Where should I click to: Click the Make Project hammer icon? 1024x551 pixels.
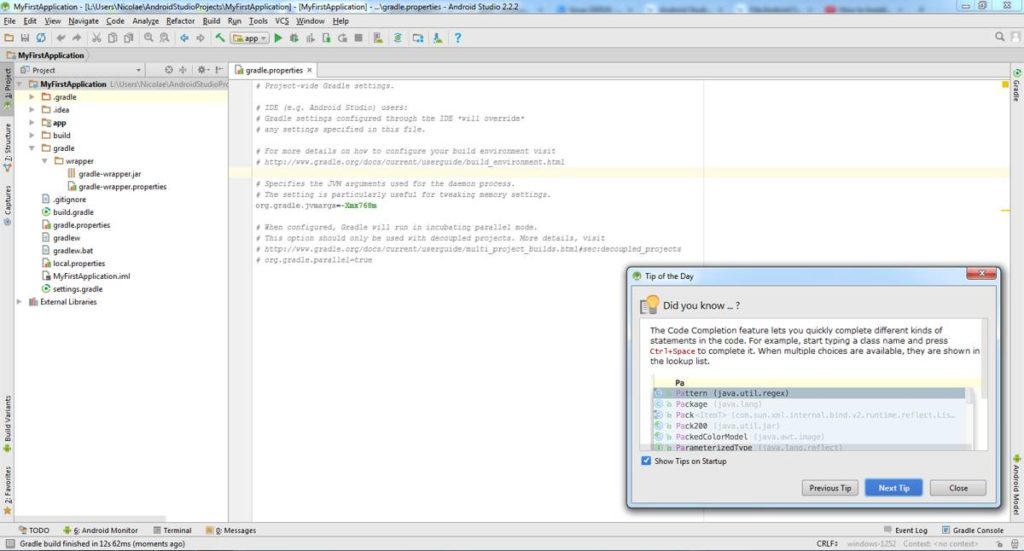tap(219, 38)
